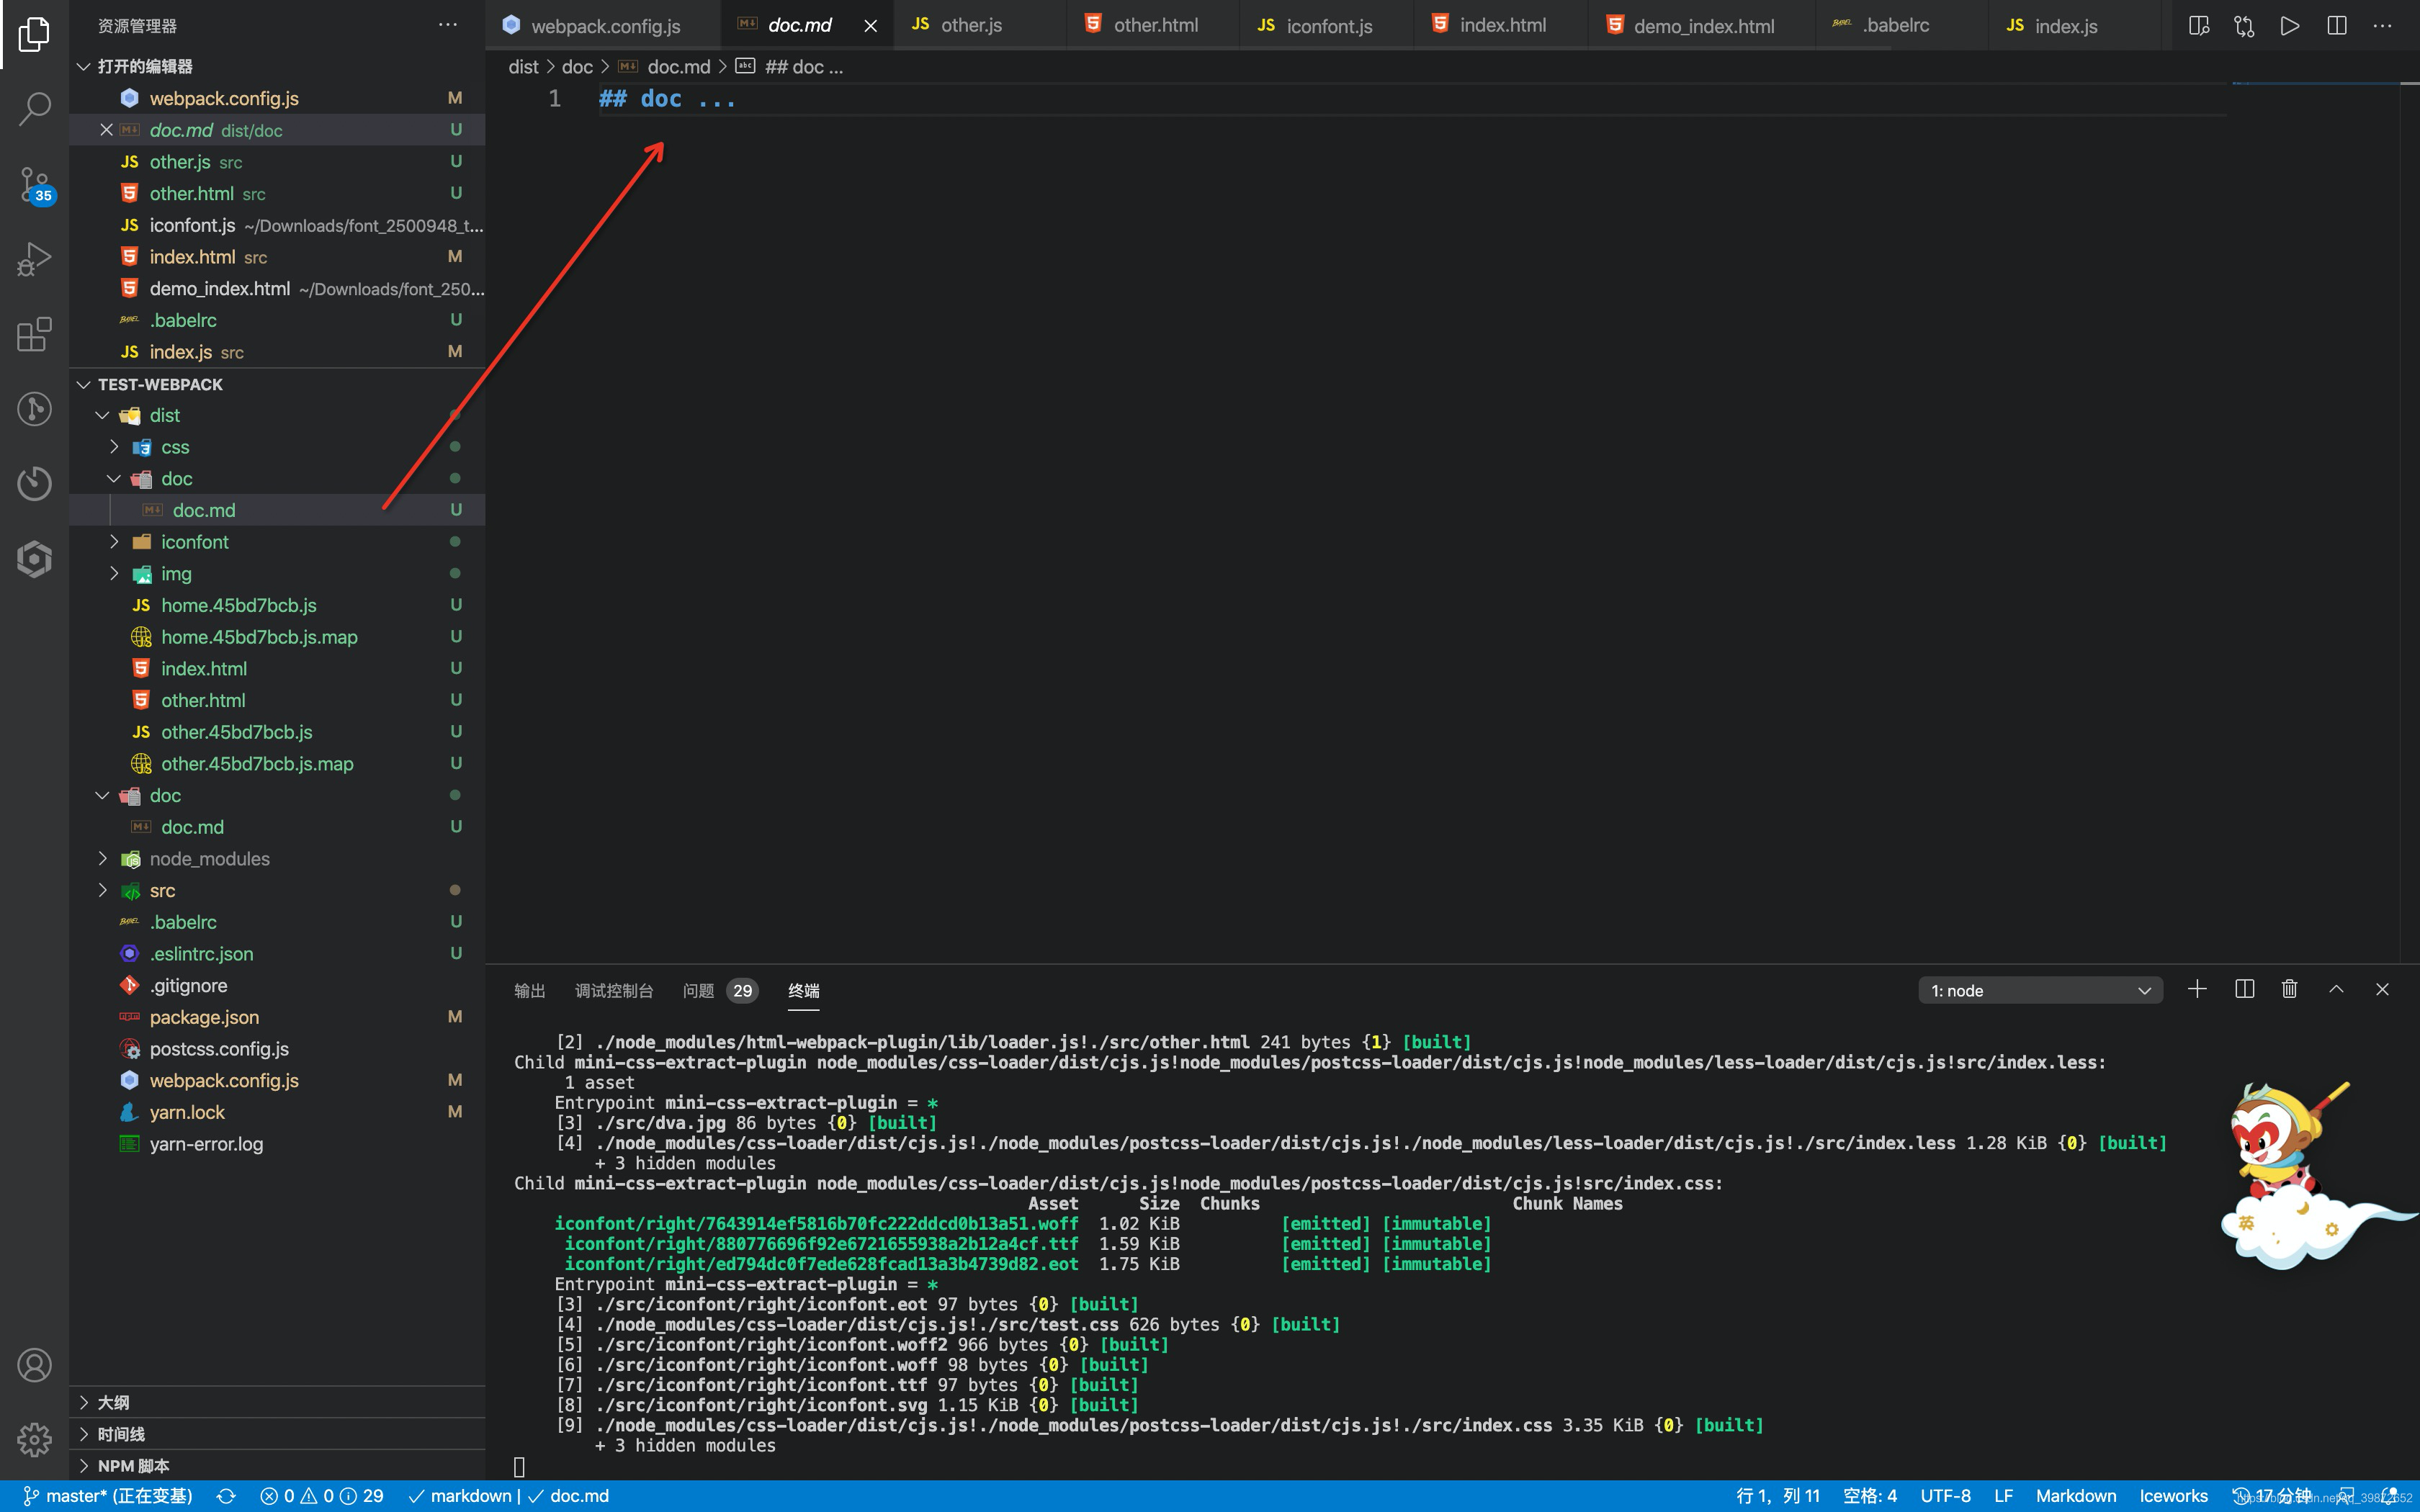The width and height of the screenshot is (2420, 1512).
Task: Split the editor to the right
Action: (2337, 26)
